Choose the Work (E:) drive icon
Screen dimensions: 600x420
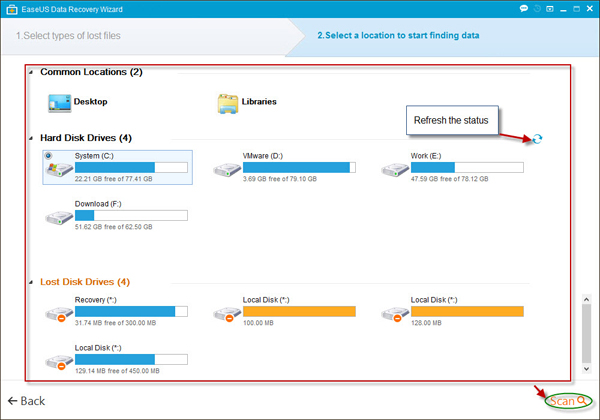[x=395, y=168]
